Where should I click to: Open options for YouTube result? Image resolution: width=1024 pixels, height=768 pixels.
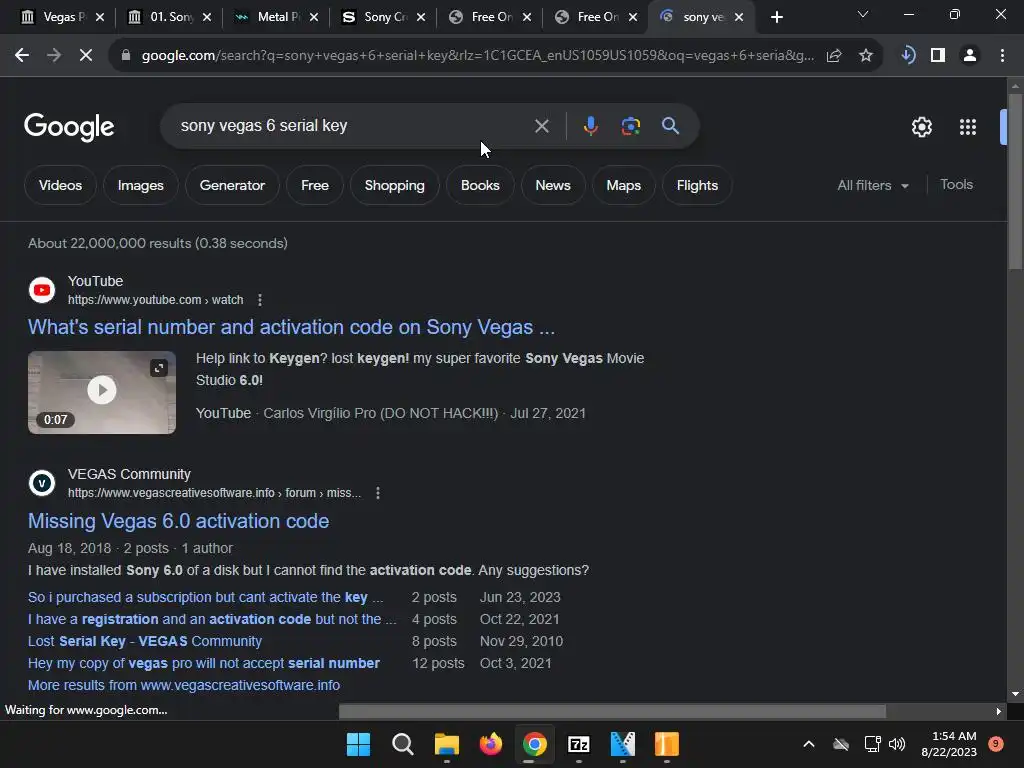tap(260, 300)
